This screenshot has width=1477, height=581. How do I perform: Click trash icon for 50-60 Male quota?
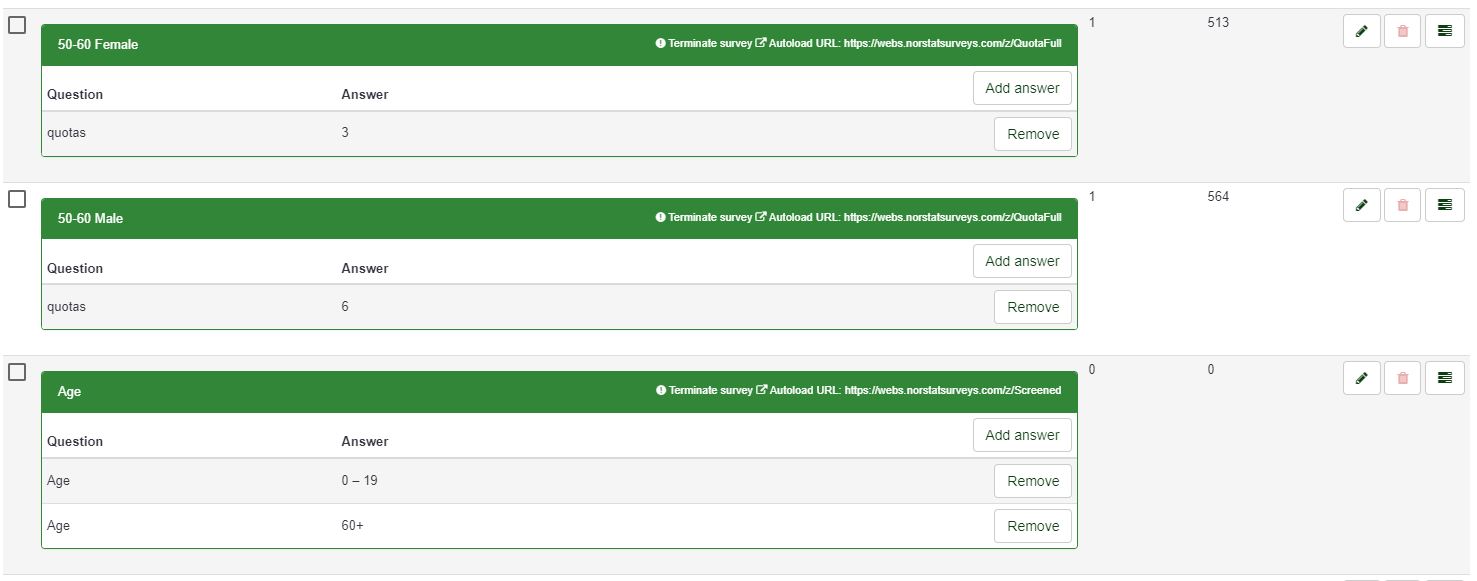click(x=1402, y=205)
